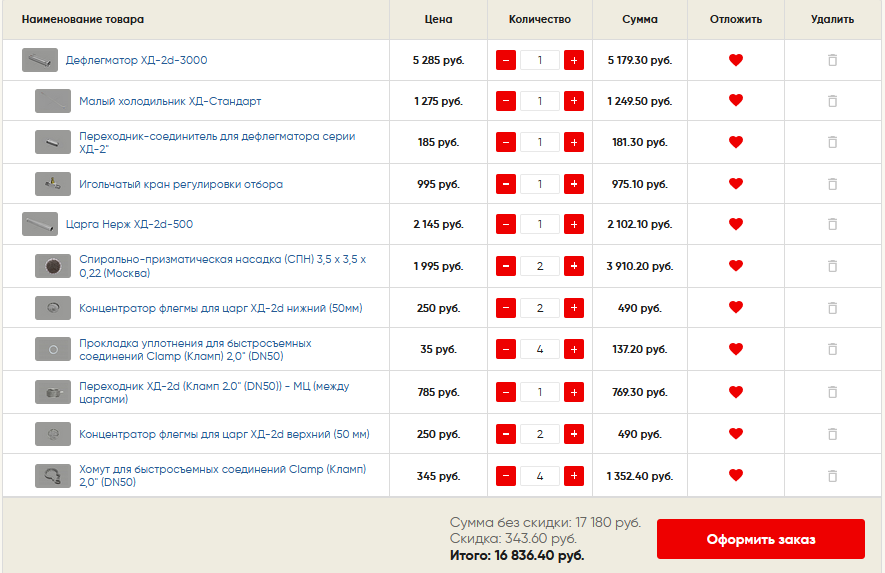Image resolution: width=885 pixels, height=573 pixels.
Task: Click Скидка: 343.60 руб. text
Action: coord(513,539)
